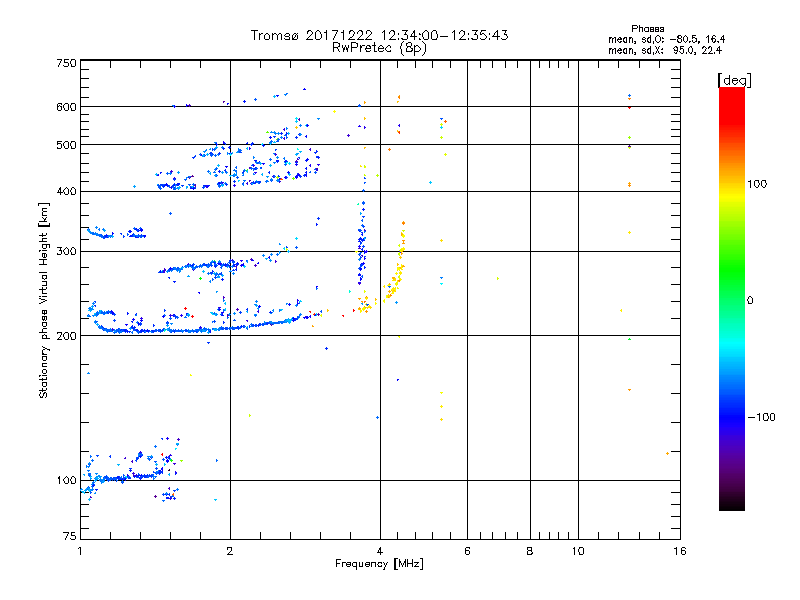800x600 pixels.
Task: Click the x-axis '16' tick label
Action: pos(680,551)
